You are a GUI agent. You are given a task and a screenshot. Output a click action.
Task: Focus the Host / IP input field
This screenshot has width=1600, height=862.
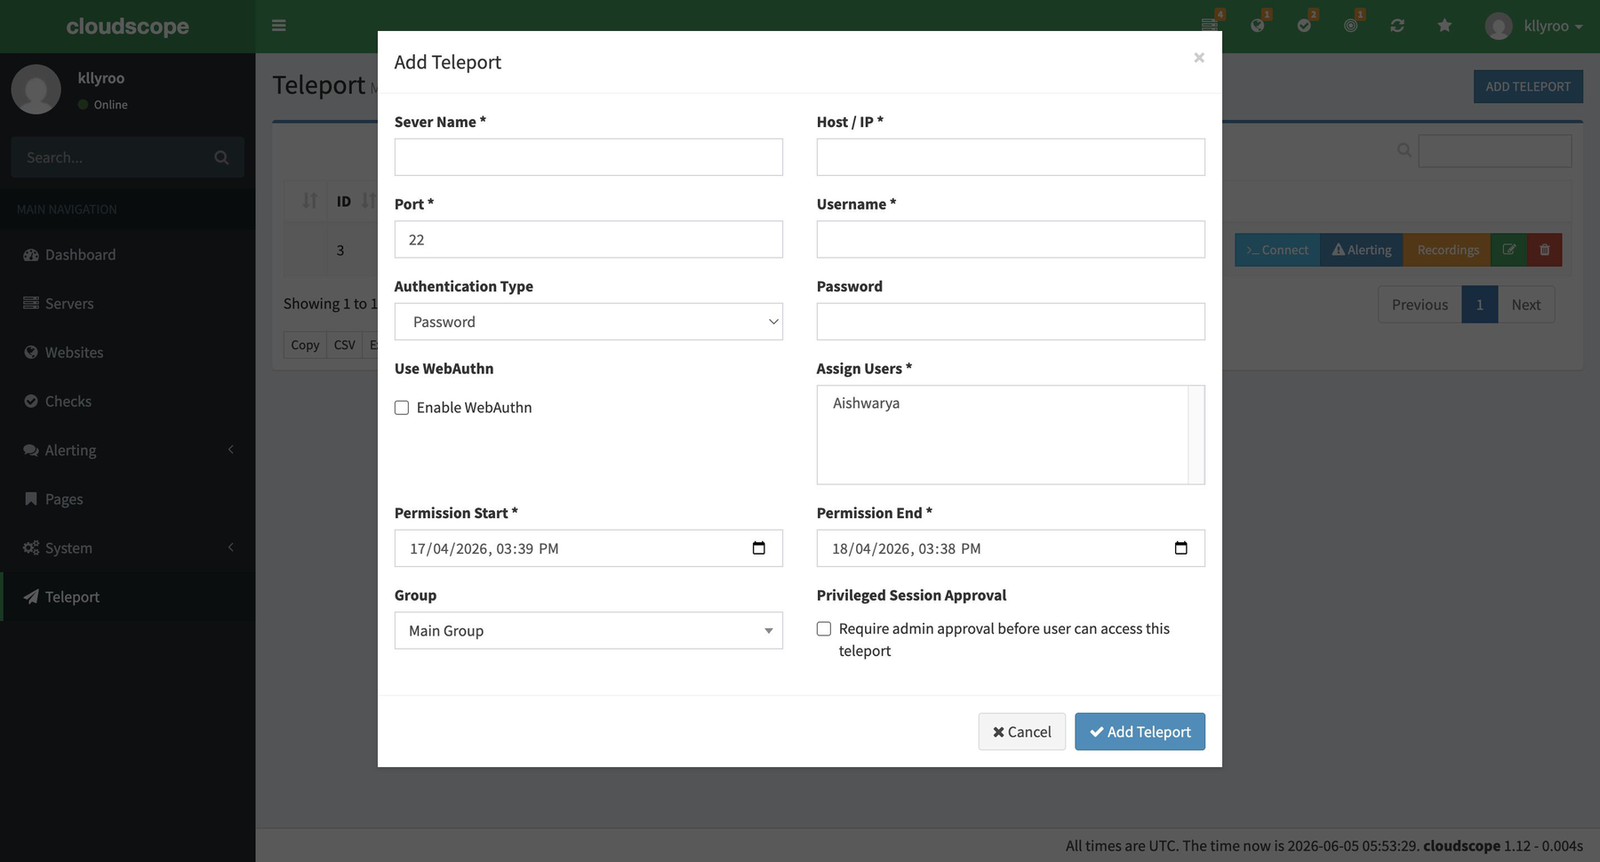click(x=1010, y=157)
